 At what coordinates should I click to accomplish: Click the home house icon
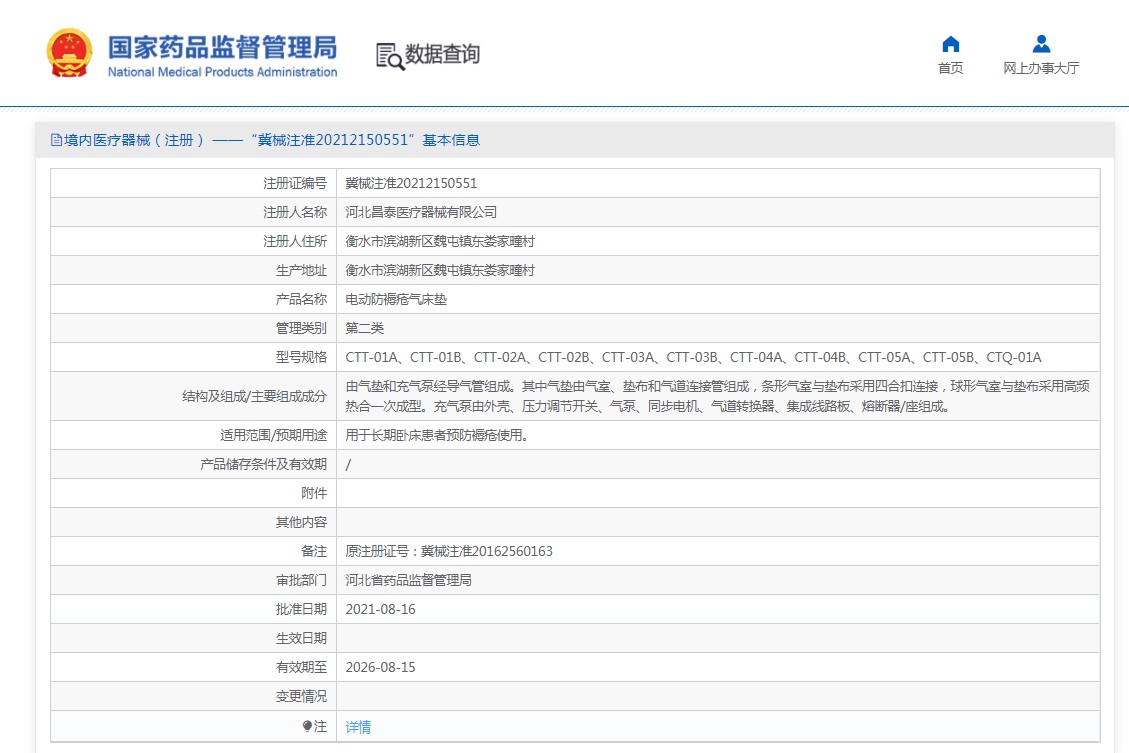pos(951,44)
